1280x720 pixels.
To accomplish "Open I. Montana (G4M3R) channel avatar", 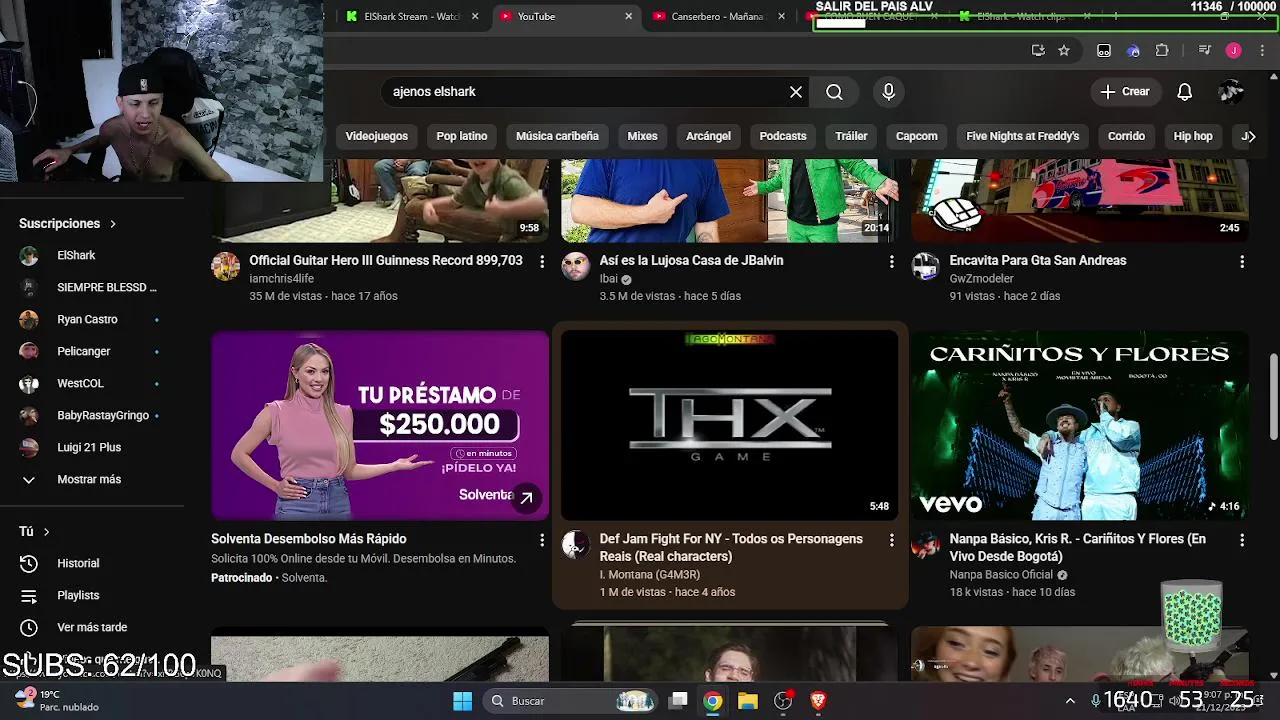I will 575,545.
